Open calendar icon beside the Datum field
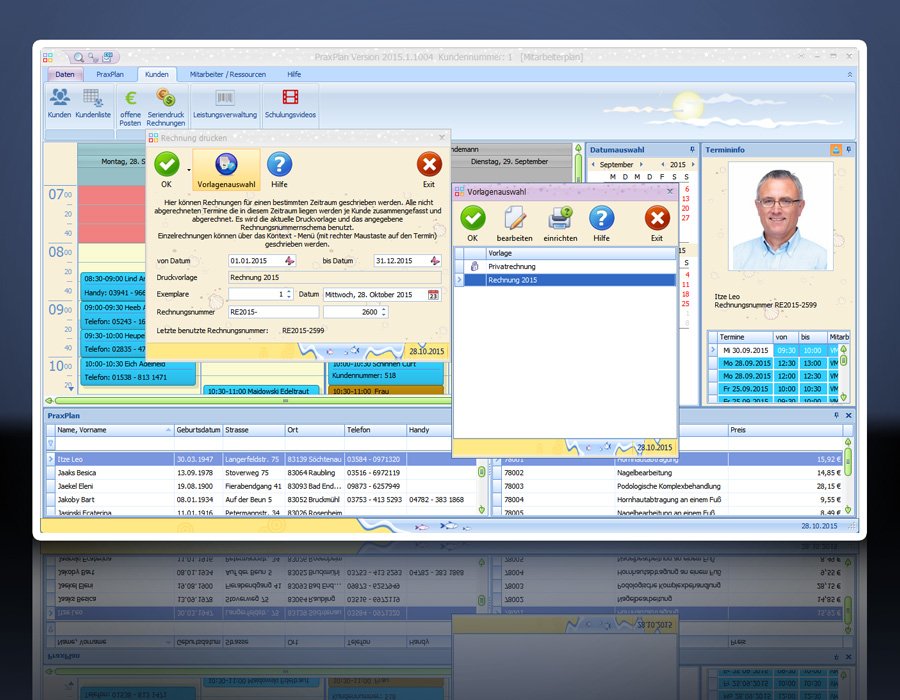900x700 pixels. coord(433,295)
